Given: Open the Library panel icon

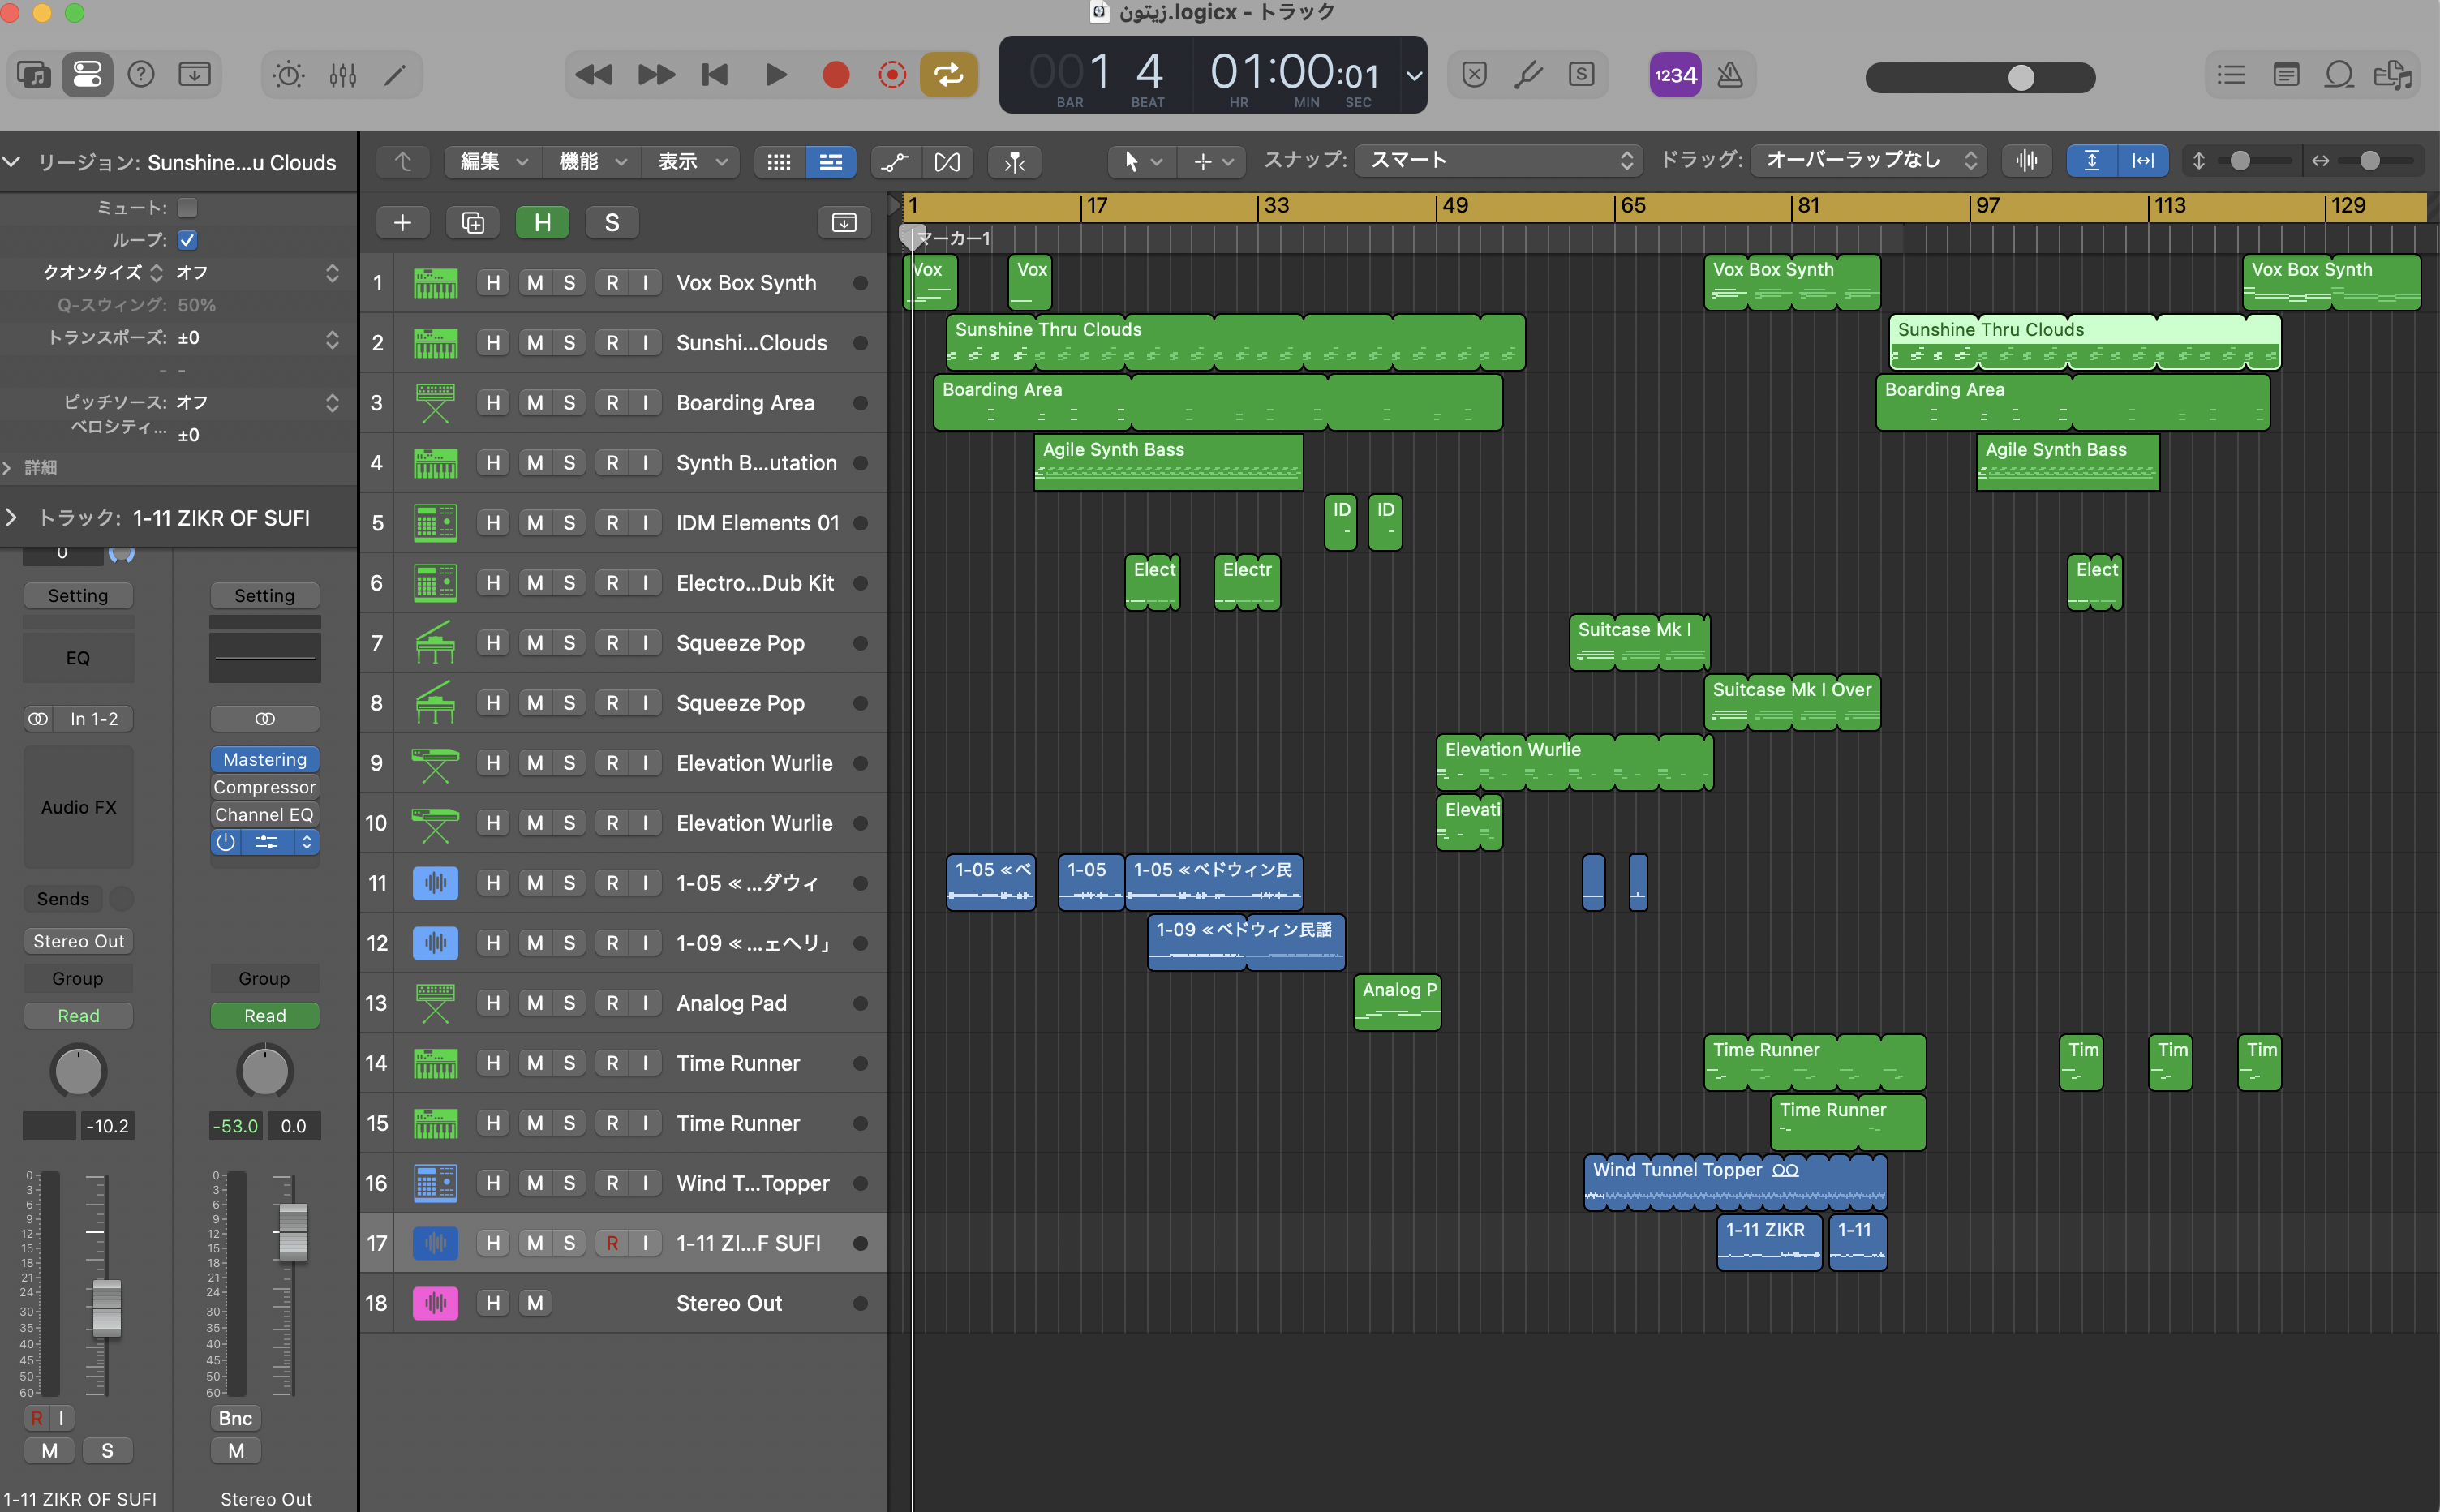Looking at the screenshot, I should (x=33, y=75).
